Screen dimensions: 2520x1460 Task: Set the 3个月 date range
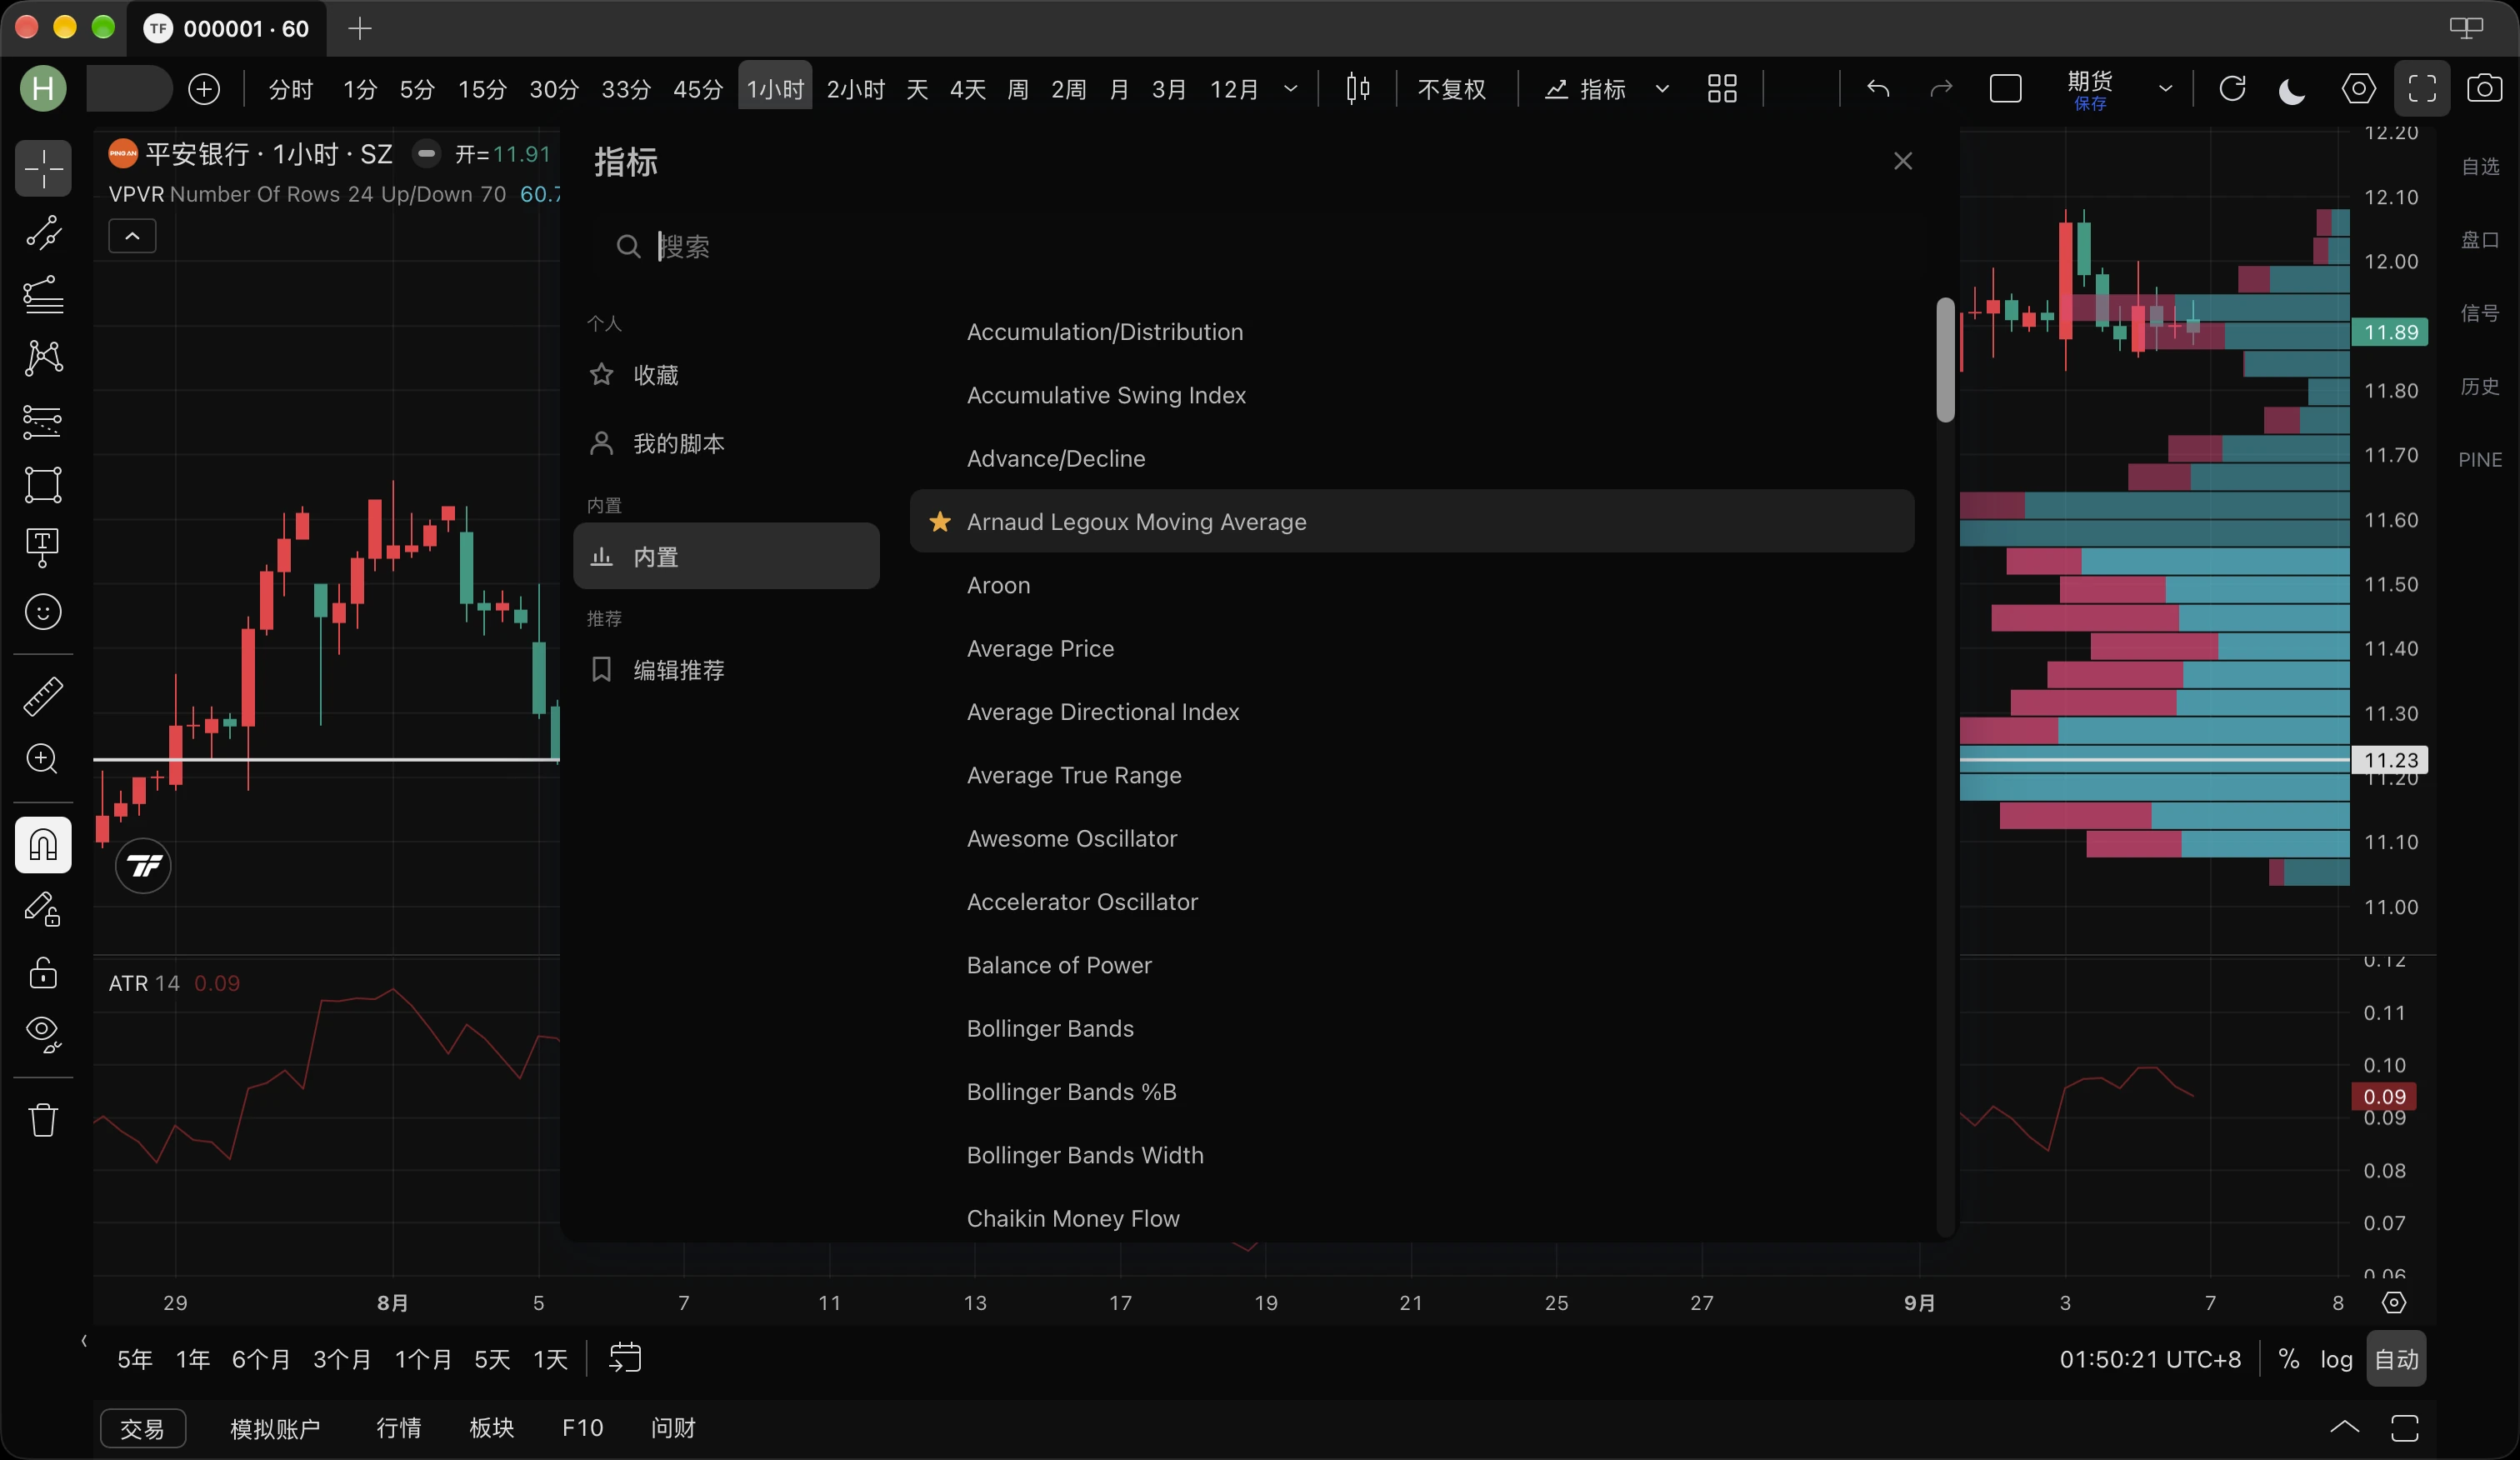click(x=342, y=1359)
